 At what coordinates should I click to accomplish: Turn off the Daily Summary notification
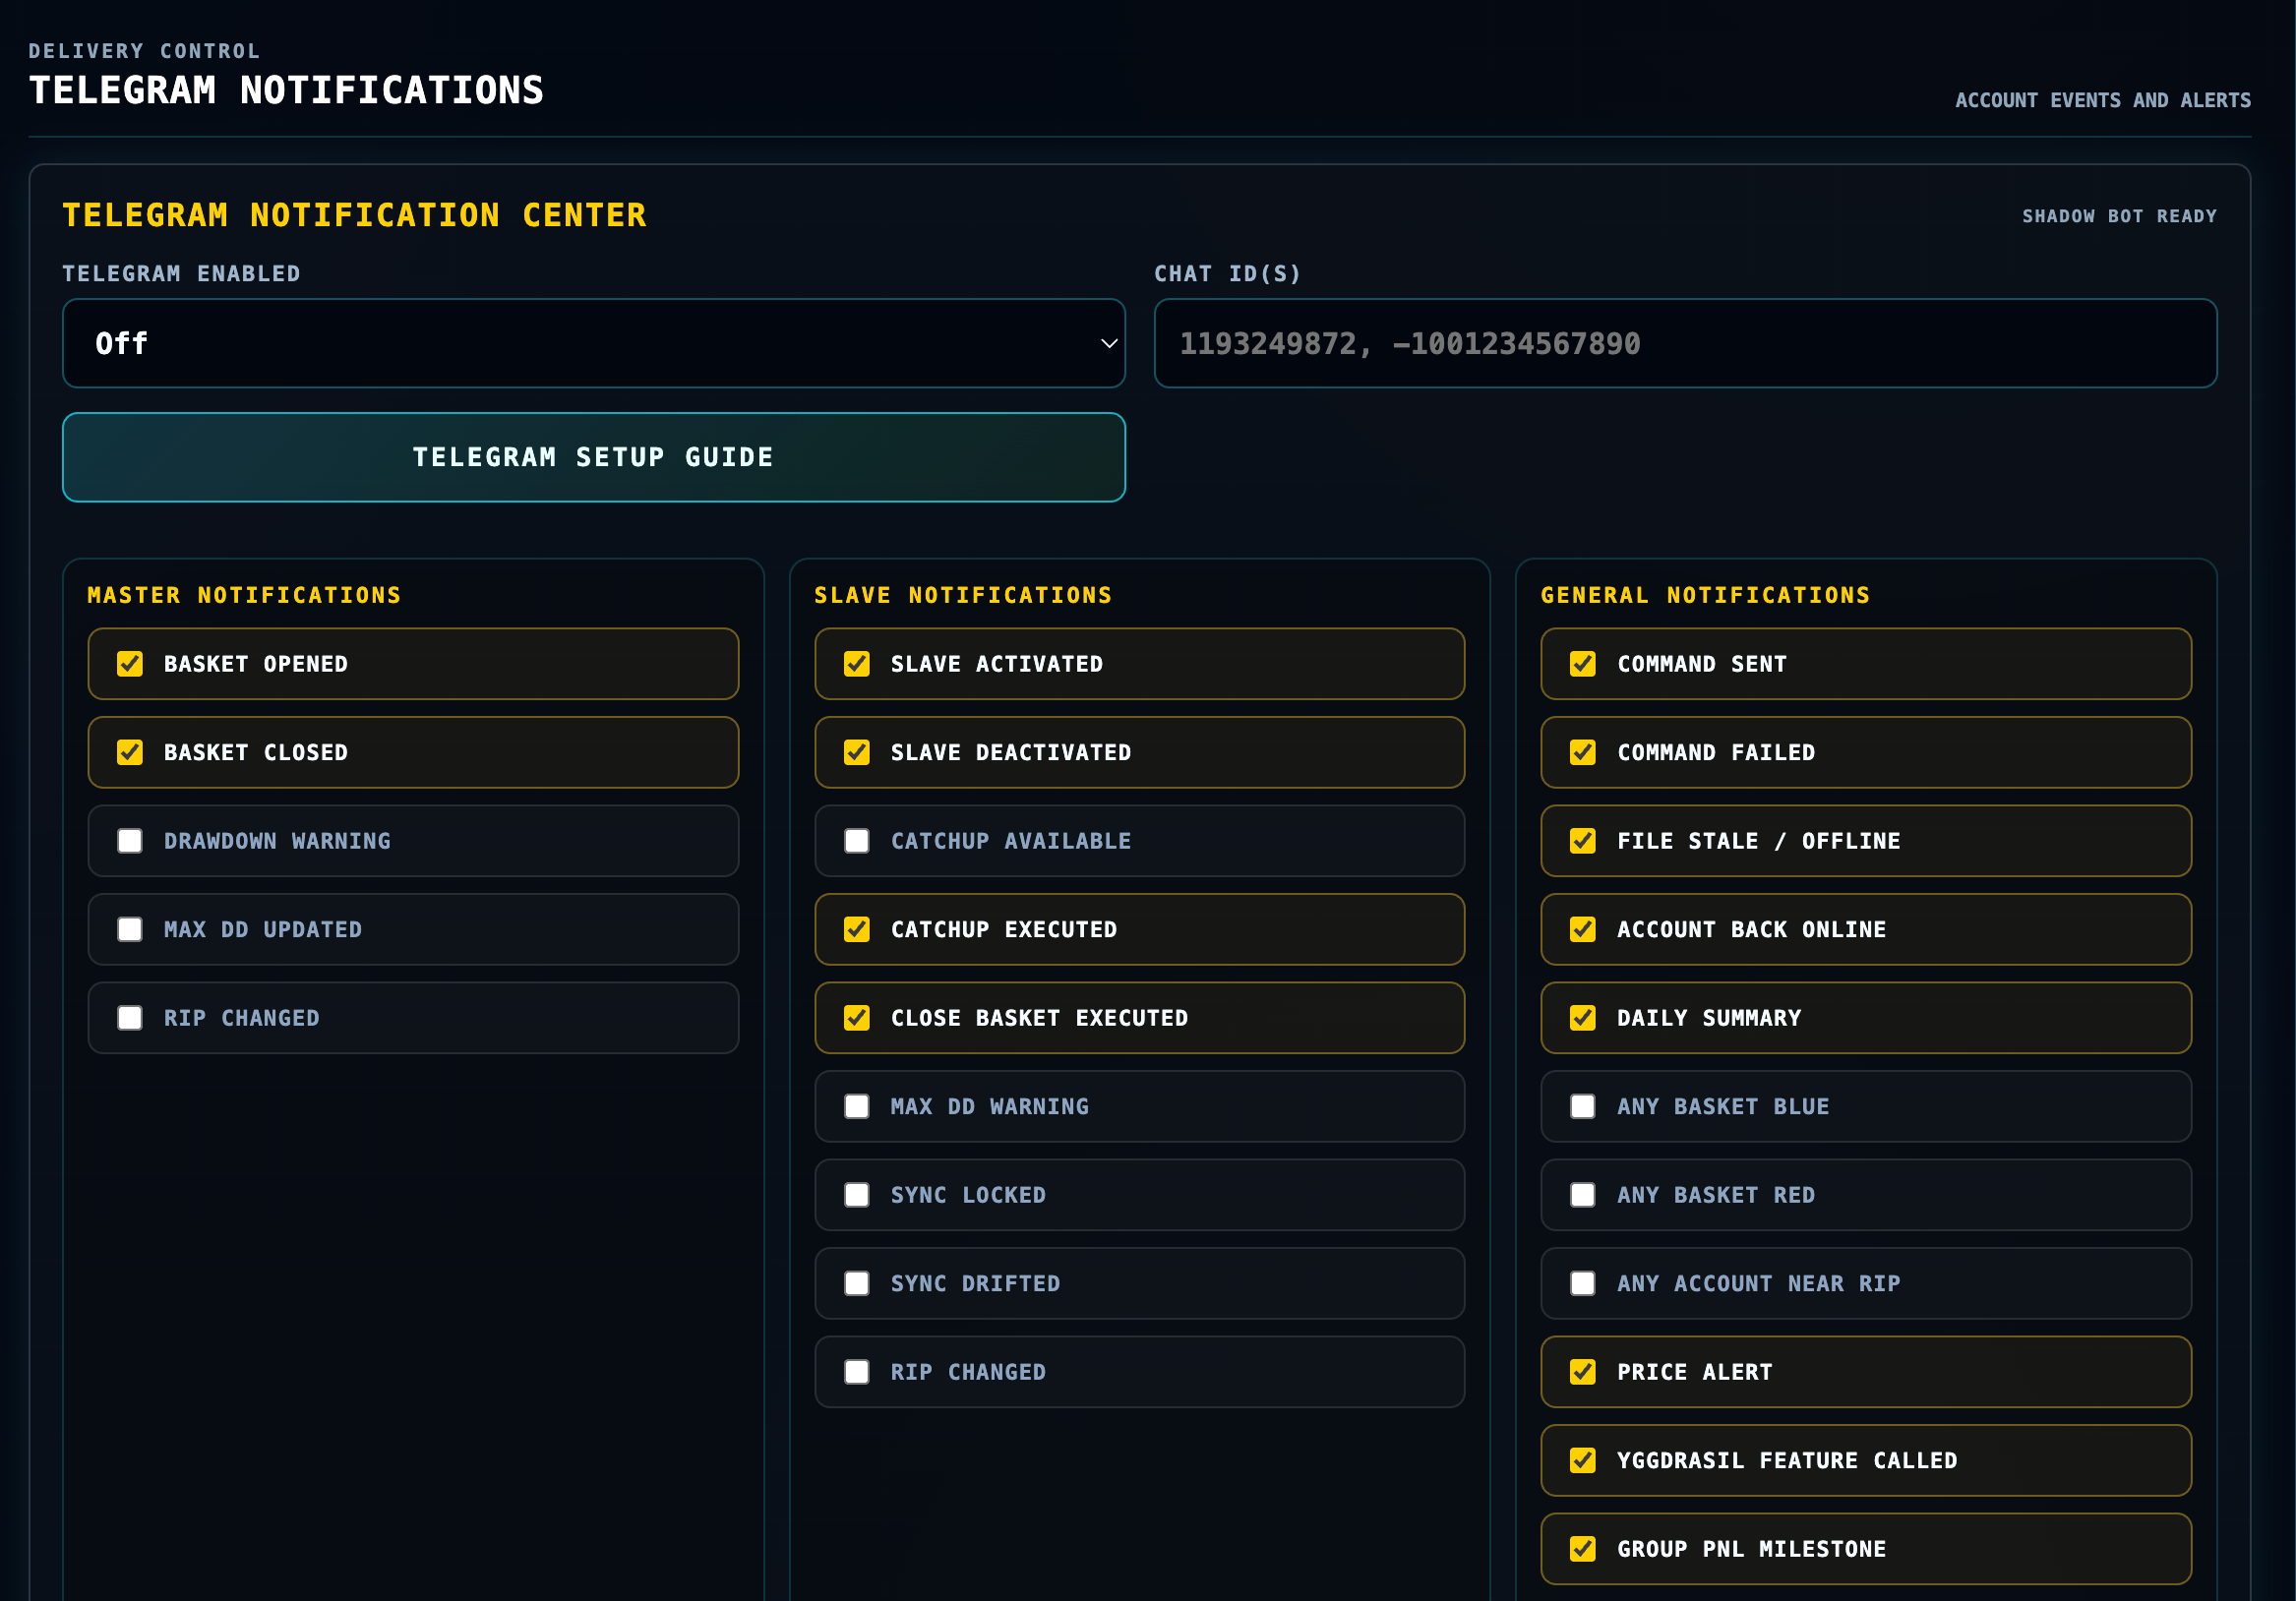click(1583, 1018)
